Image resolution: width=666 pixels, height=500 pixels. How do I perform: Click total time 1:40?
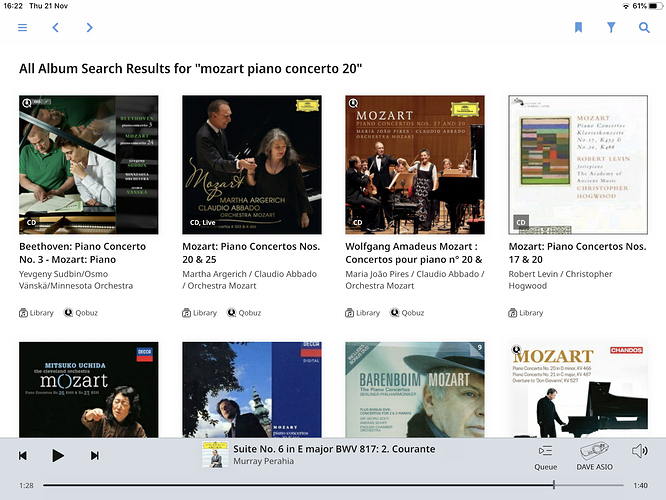[641, 485]
